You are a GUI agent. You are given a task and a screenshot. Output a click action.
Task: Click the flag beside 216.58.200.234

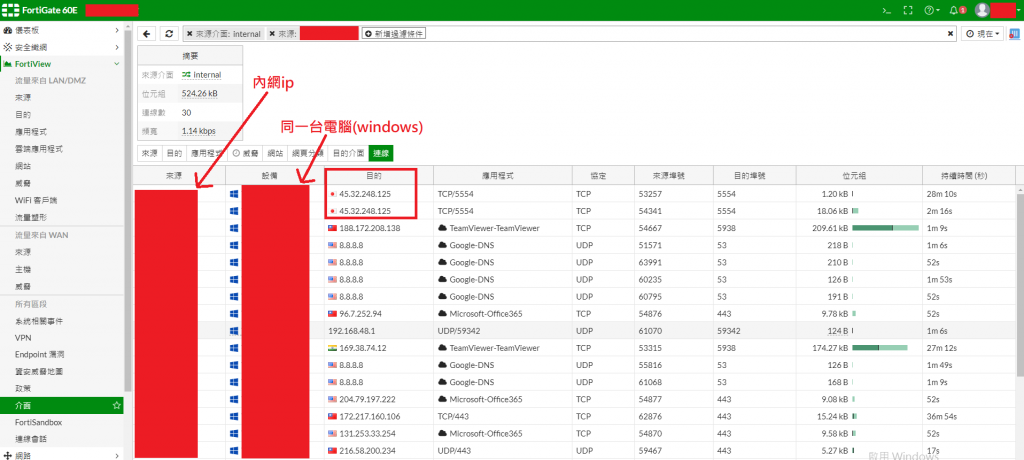click(x=332, y=450)
